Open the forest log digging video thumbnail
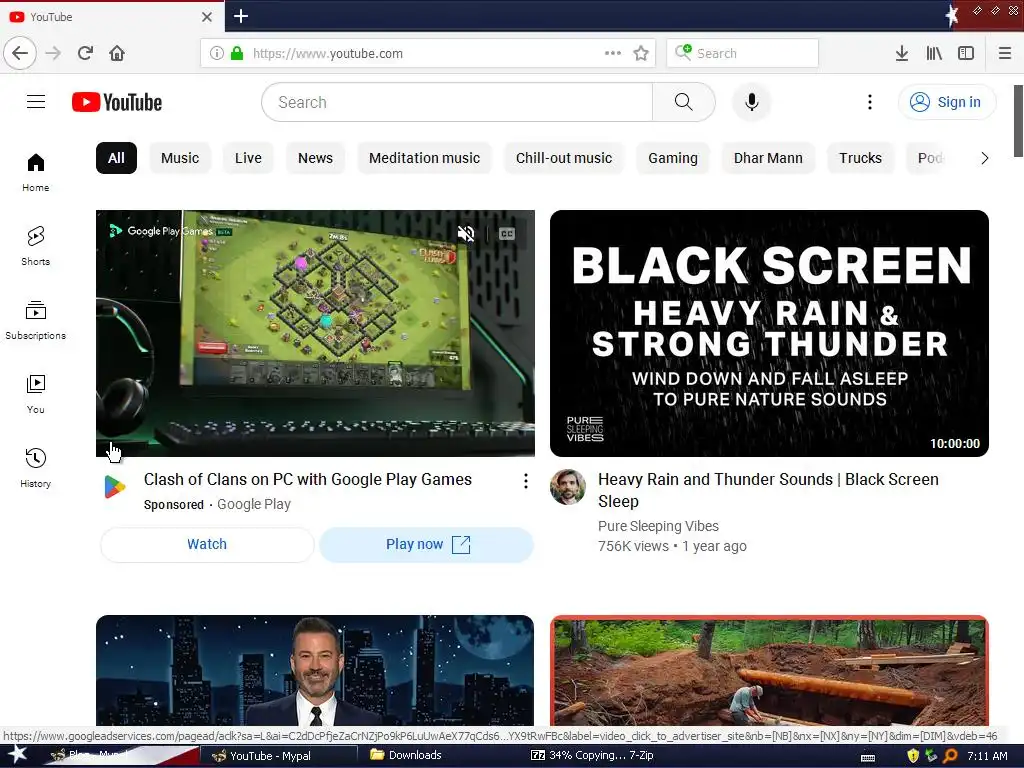Viewport: 1024px width, 768px height. pyautogui.click(x=769, y=671)
